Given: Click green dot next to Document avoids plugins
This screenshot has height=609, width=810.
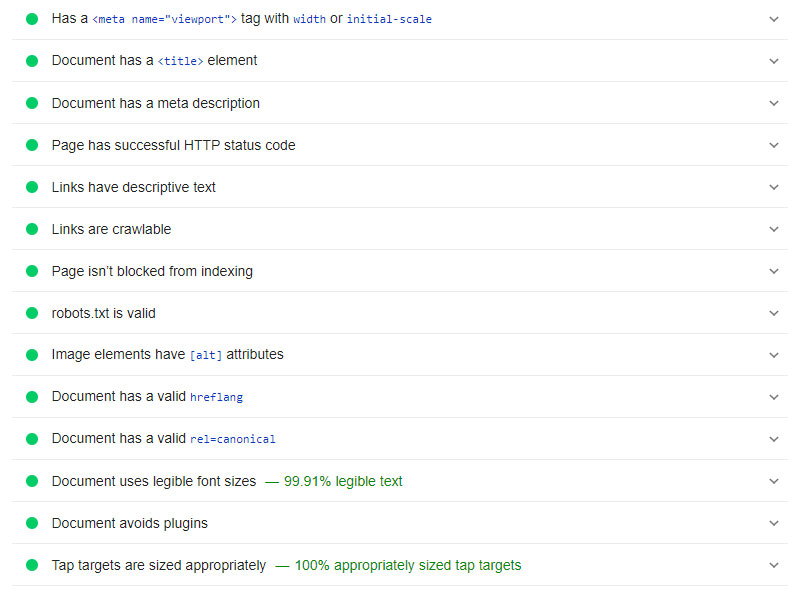Looking at the screenshot, I should (x=32, y=523).
